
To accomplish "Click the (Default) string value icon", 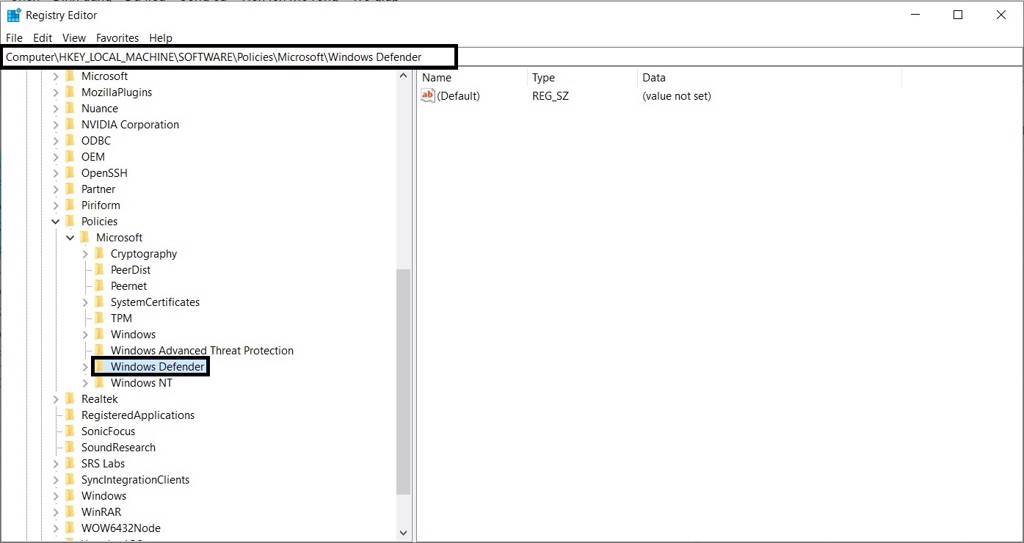I will (428, 96).
